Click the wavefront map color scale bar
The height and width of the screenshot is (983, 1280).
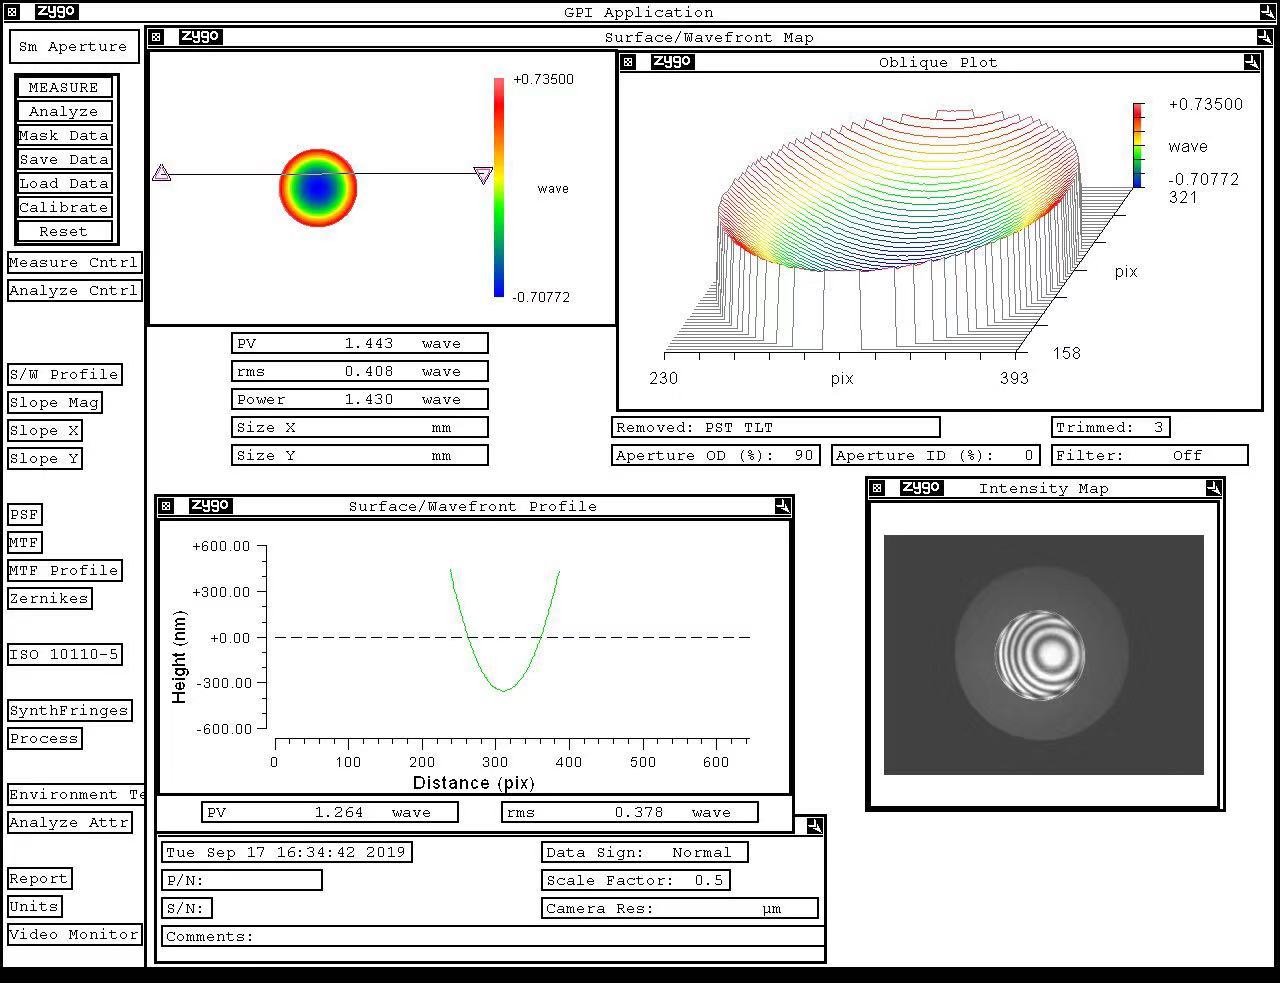499,187
